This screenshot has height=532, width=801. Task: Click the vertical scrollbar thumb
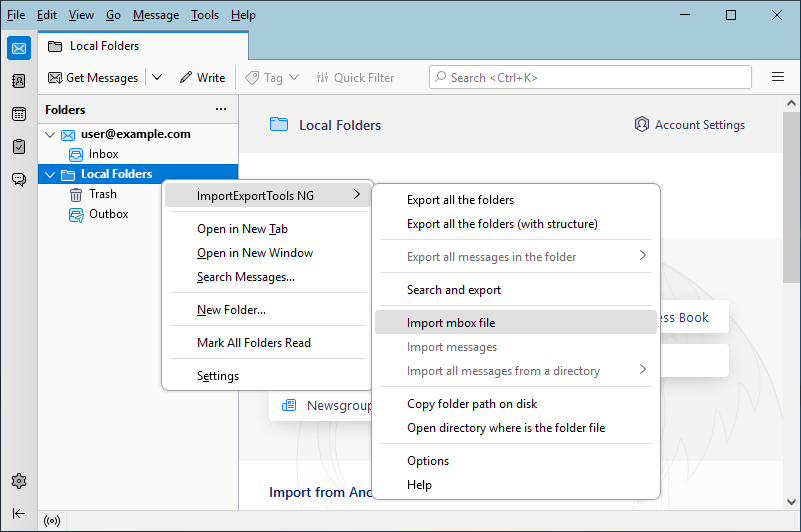pyautogui.click(x=791, y=197)
